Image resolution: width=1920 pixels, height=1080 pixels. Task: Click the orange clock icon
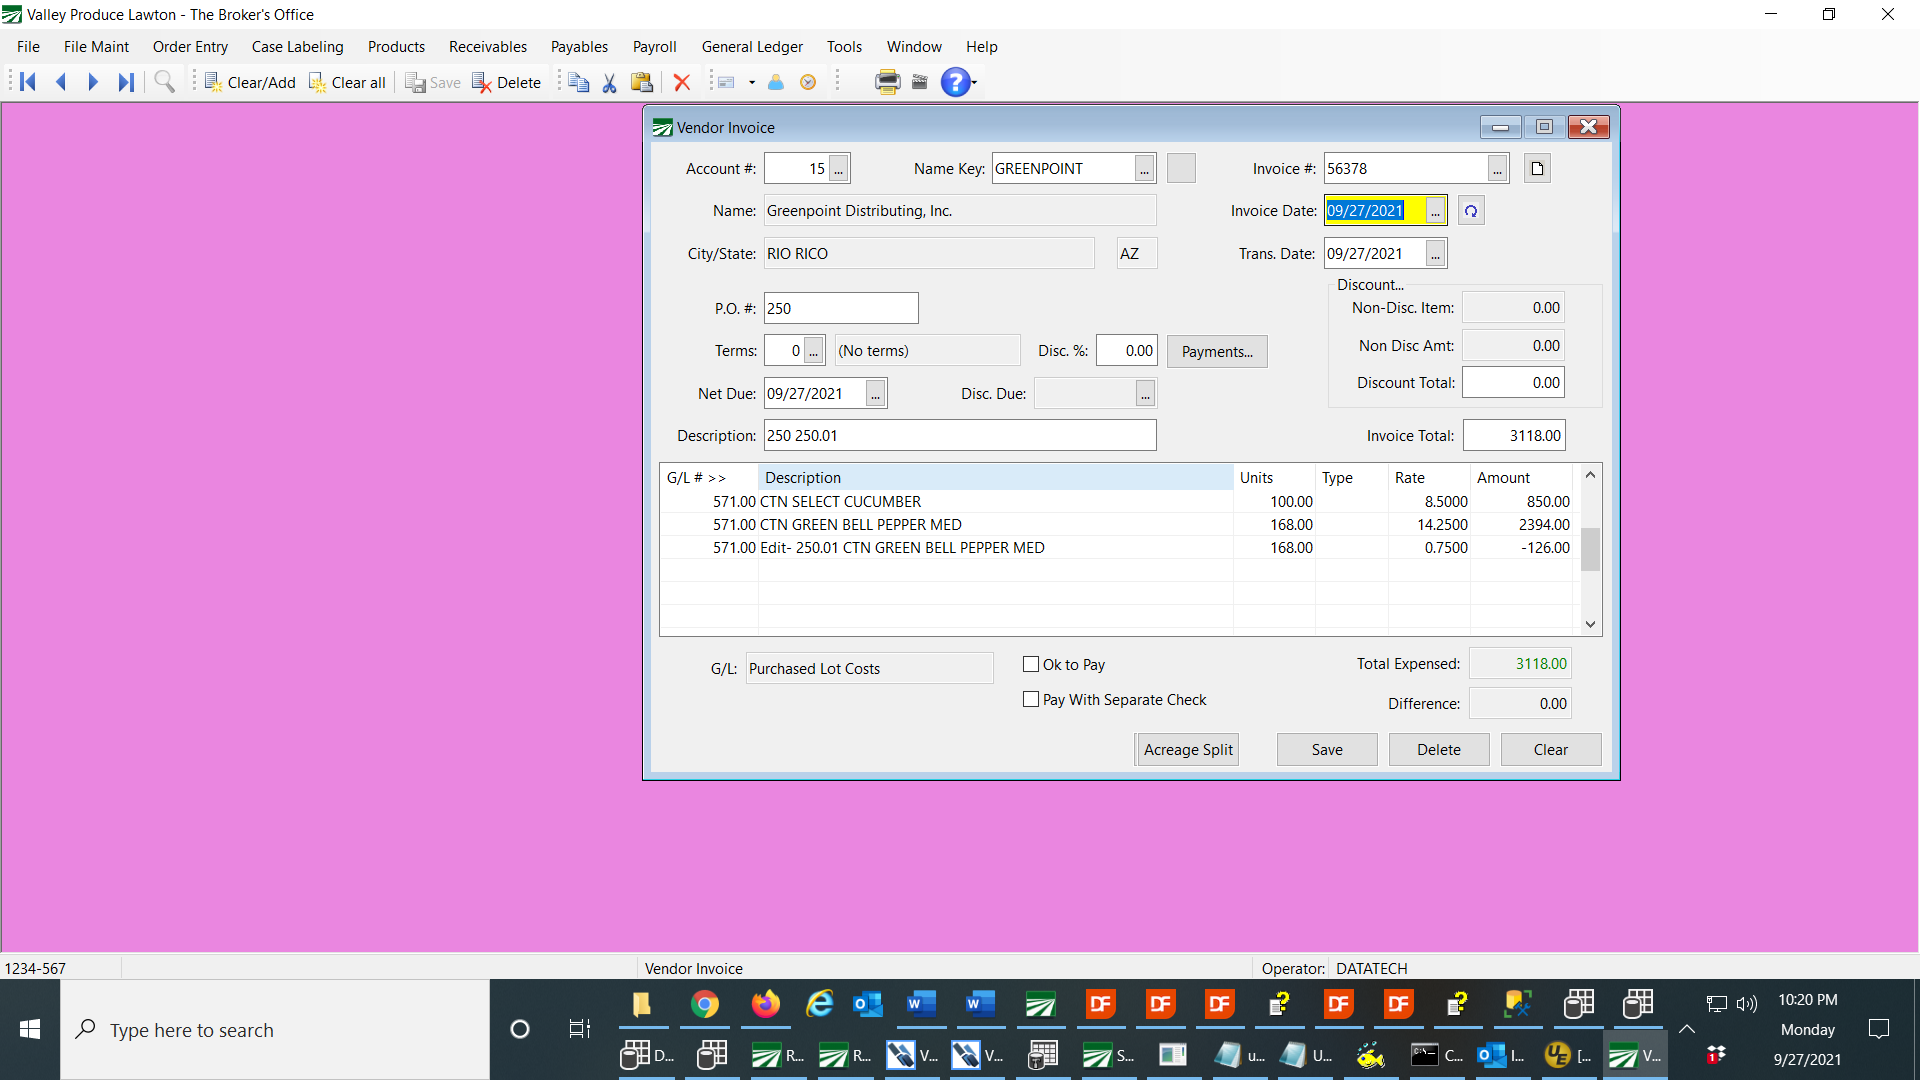click(808, 82)
